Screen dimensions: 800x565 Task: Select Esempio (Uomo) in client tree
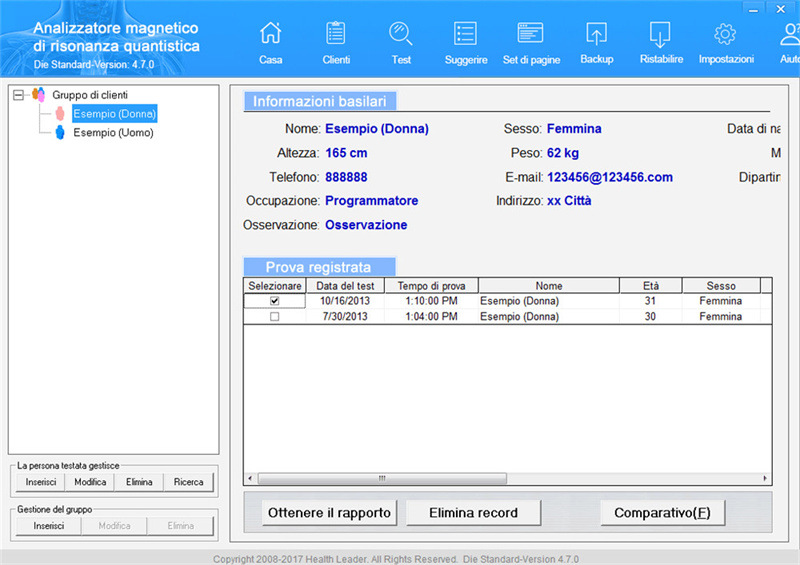click(113, 132)
